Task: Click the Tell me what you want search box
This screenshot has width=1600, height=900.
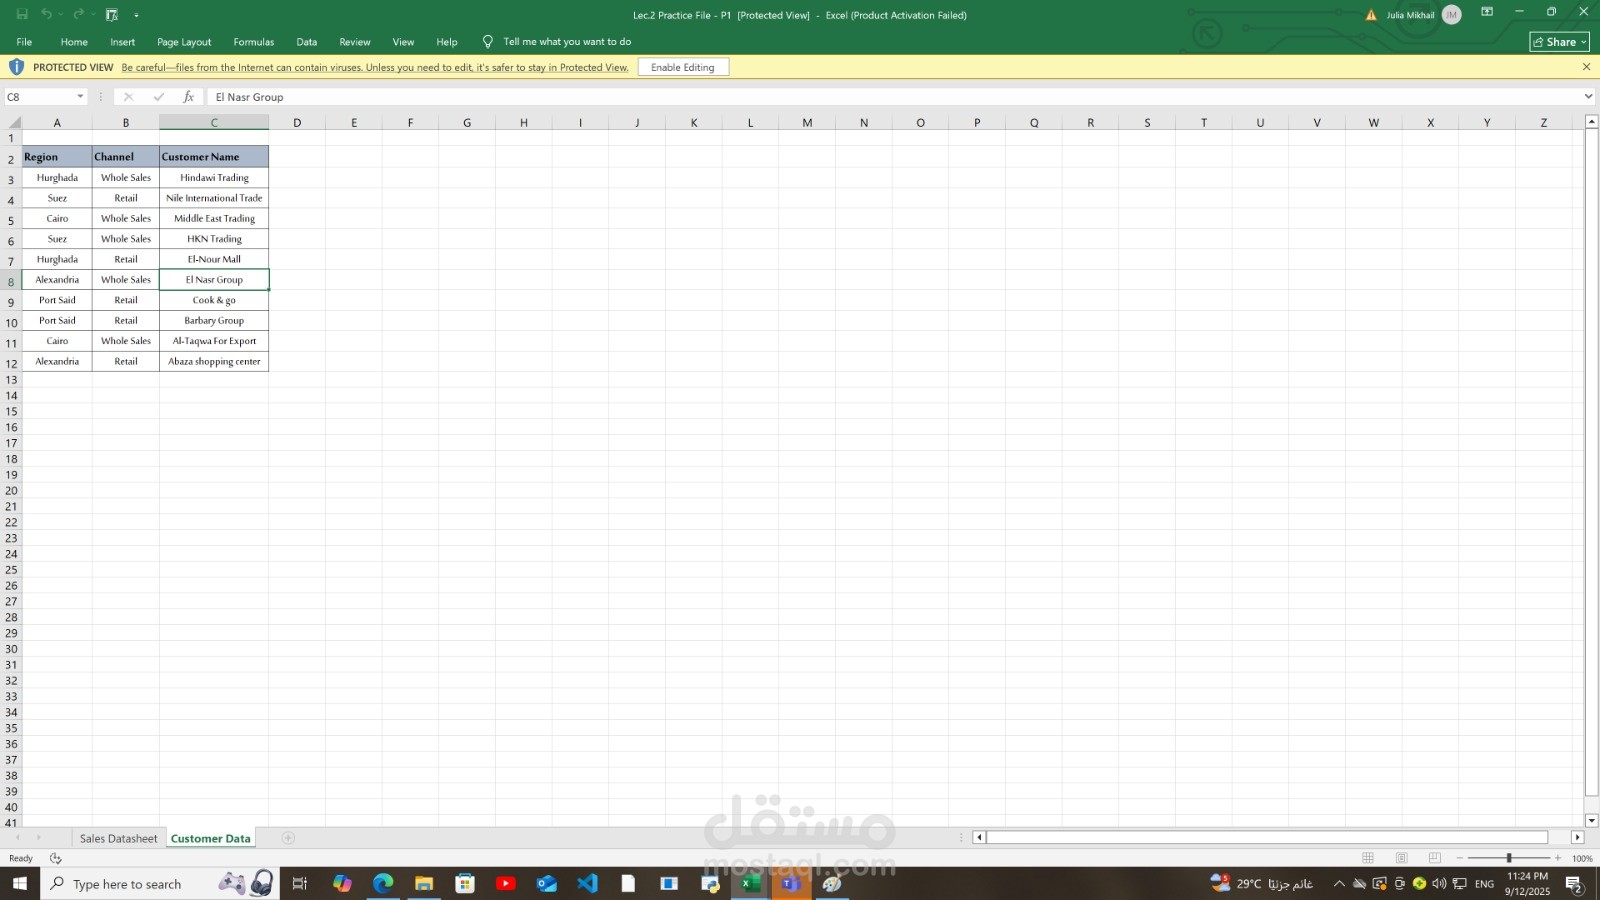Action: pos(567,42)
